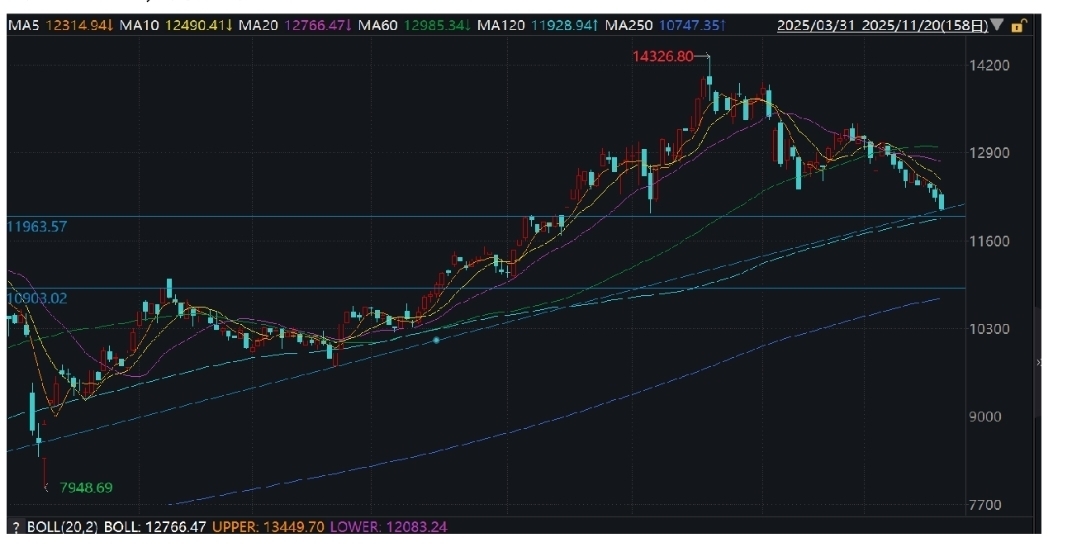
Task: Open the 2025/03/31 2025/11/20 date range
Action: point(882,26)
